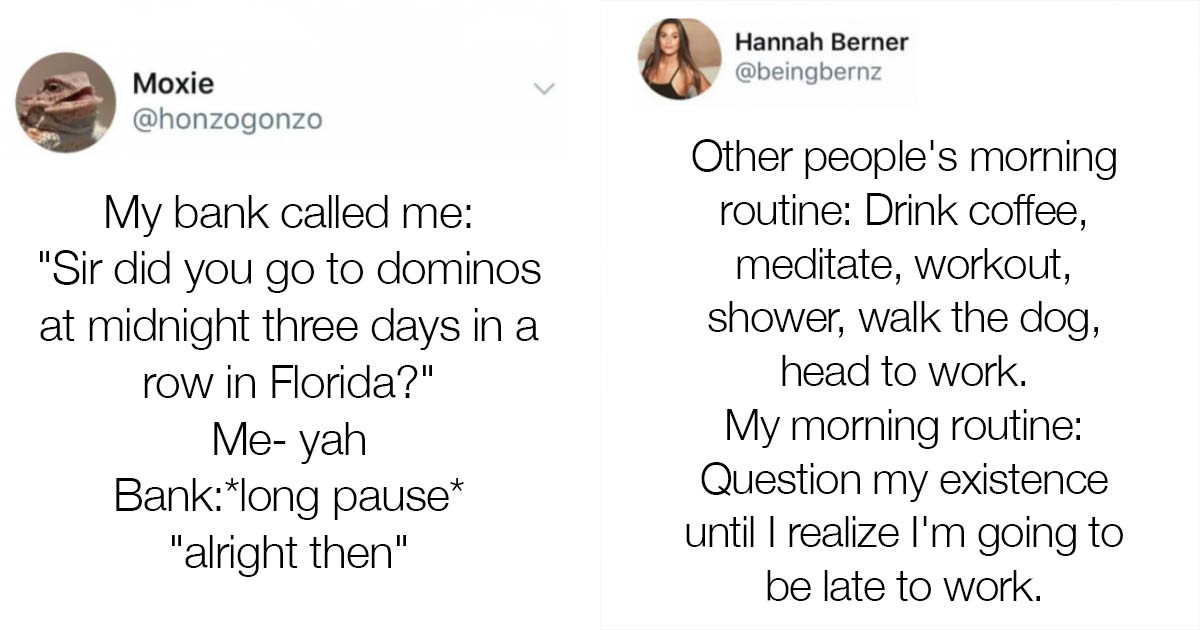This screenshot has width=1200, height=630.
Task: Click Hannah Berner's profile picture
Action: pos(679,58)
